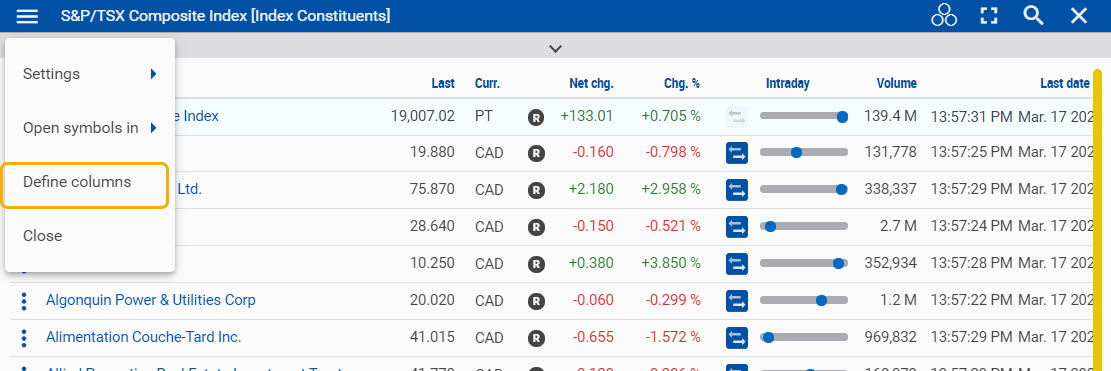Open the hamburger menu icon
Image resolution: width=1111 pixels, height=371 pixels.
(x=28, y=16)
